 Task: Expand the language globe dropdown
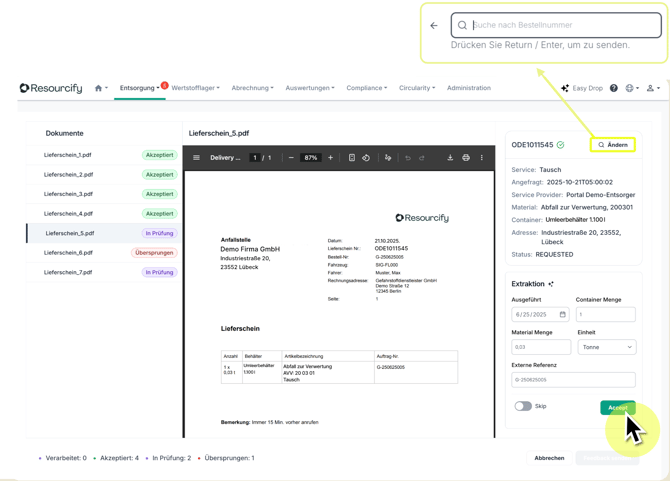point(631,88)
